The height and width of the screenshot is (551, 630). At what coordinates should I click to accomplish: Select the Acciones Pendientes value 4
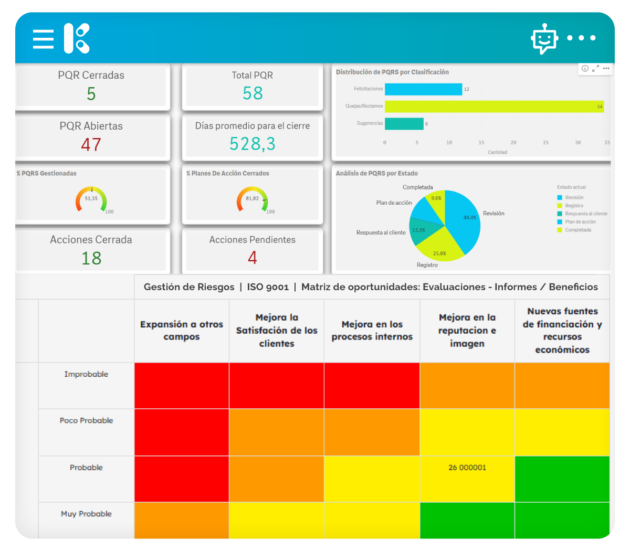click(x=252, y=258)
